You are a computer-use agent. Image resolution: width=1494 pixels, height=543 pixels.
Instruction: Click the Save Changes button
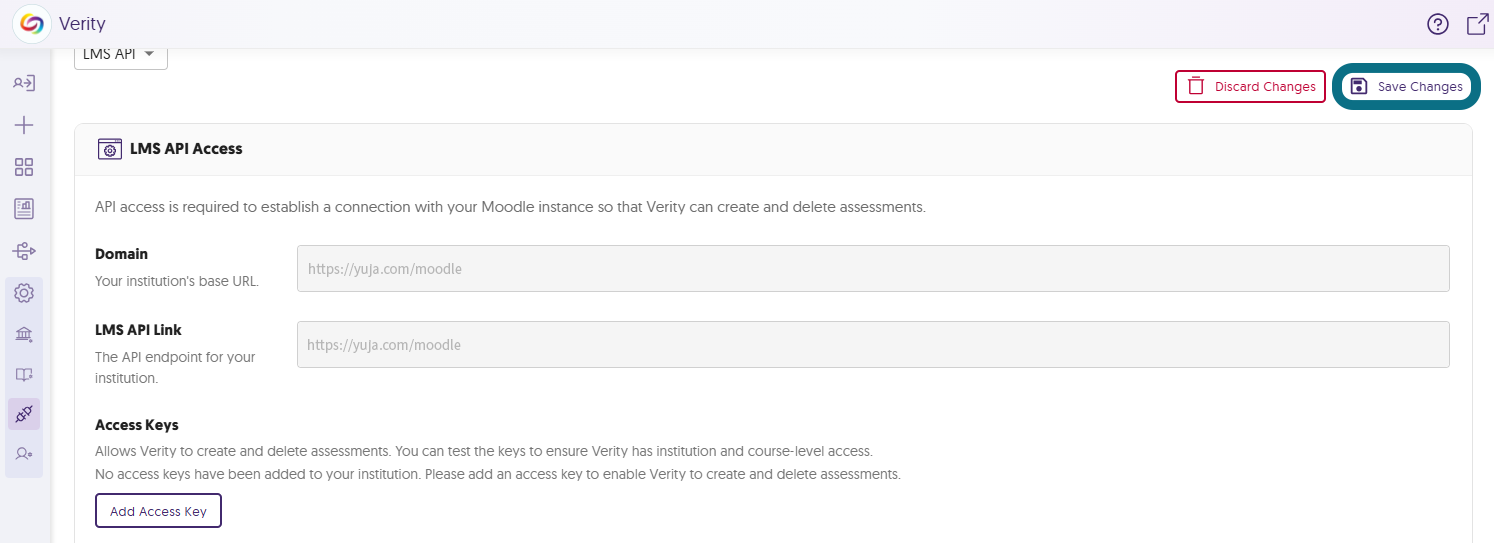[1406, 86]
